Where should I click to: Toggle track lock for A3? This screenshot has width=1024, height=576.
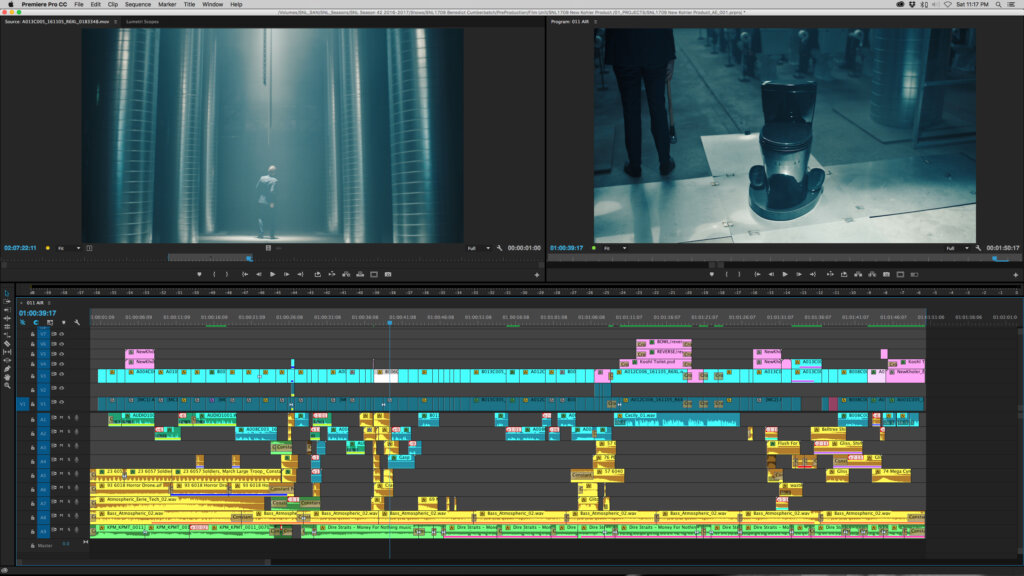[33, 447]
